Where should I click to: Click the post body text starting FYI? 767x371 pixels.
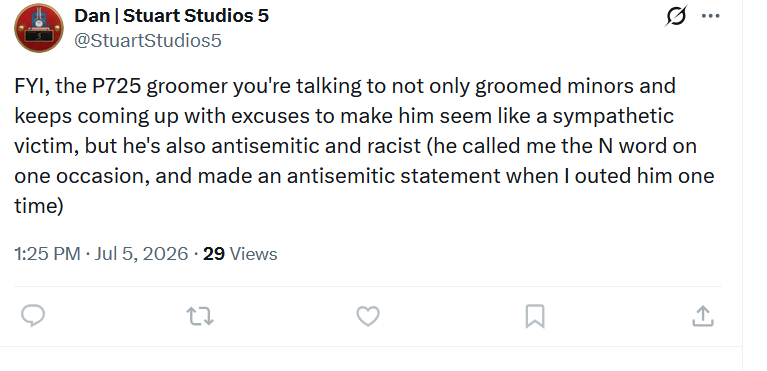pyautogui.click(x=364, y=146)
